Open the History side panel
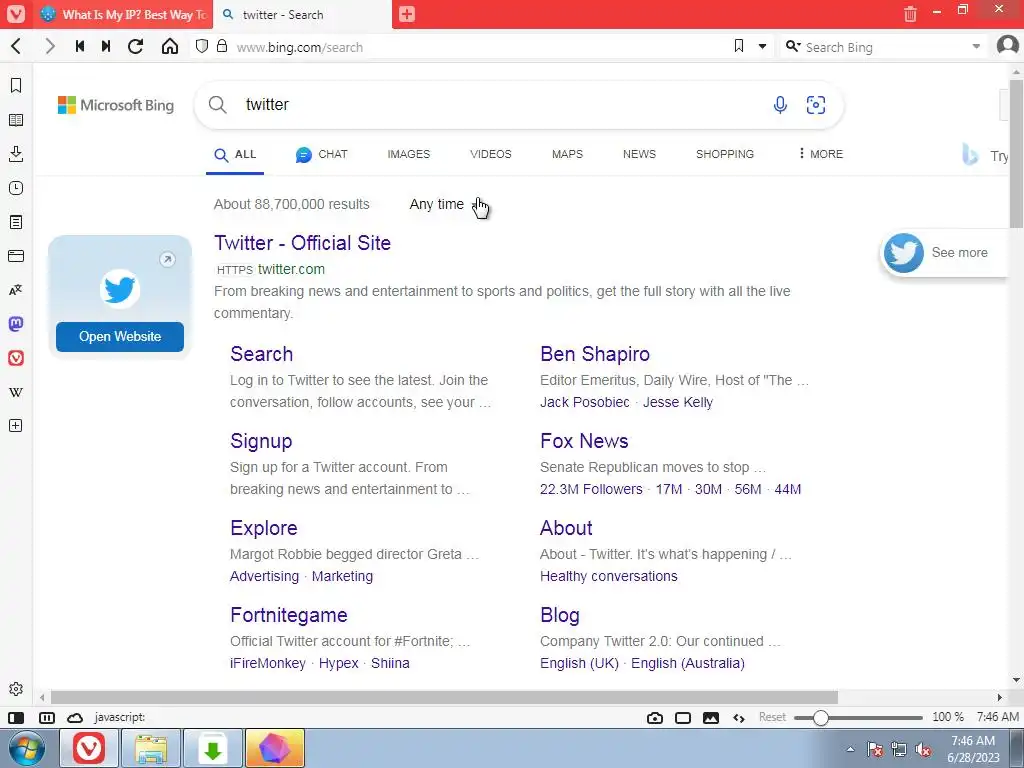Viewport: 1024px width, 768px height. (16, 188)
